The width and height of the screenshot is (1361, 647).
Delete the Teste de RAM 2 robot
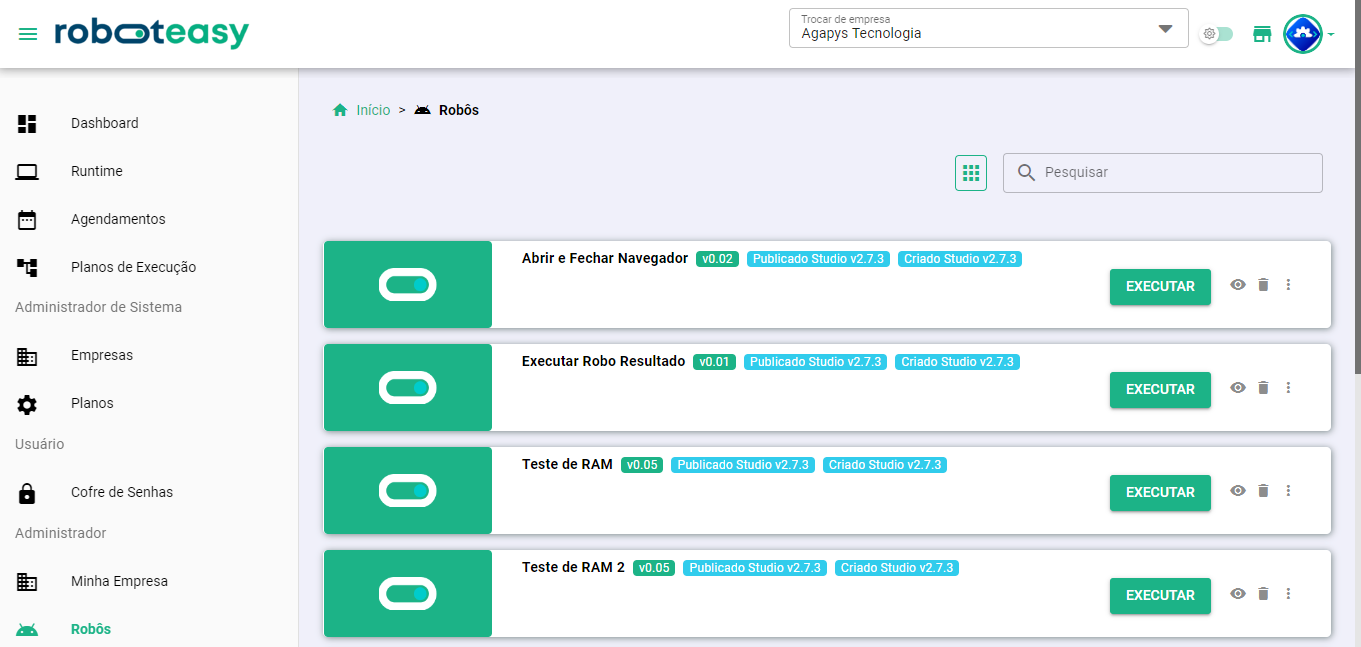(1263, 594)
